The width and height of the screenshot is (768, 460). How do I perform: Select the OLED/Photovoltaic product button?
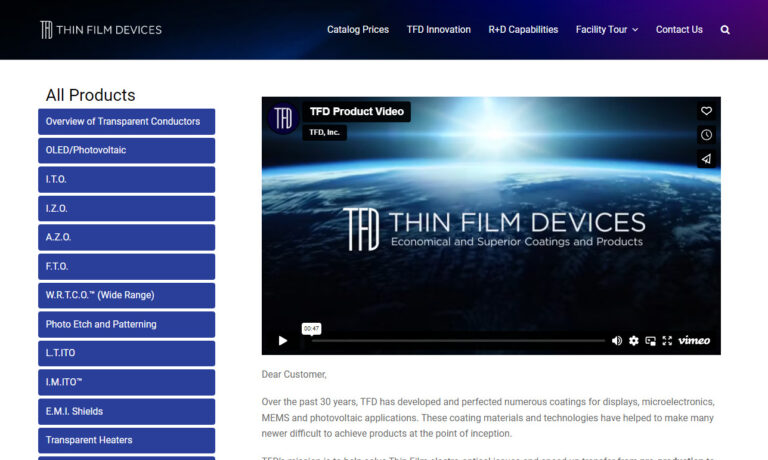coord(126,150)
